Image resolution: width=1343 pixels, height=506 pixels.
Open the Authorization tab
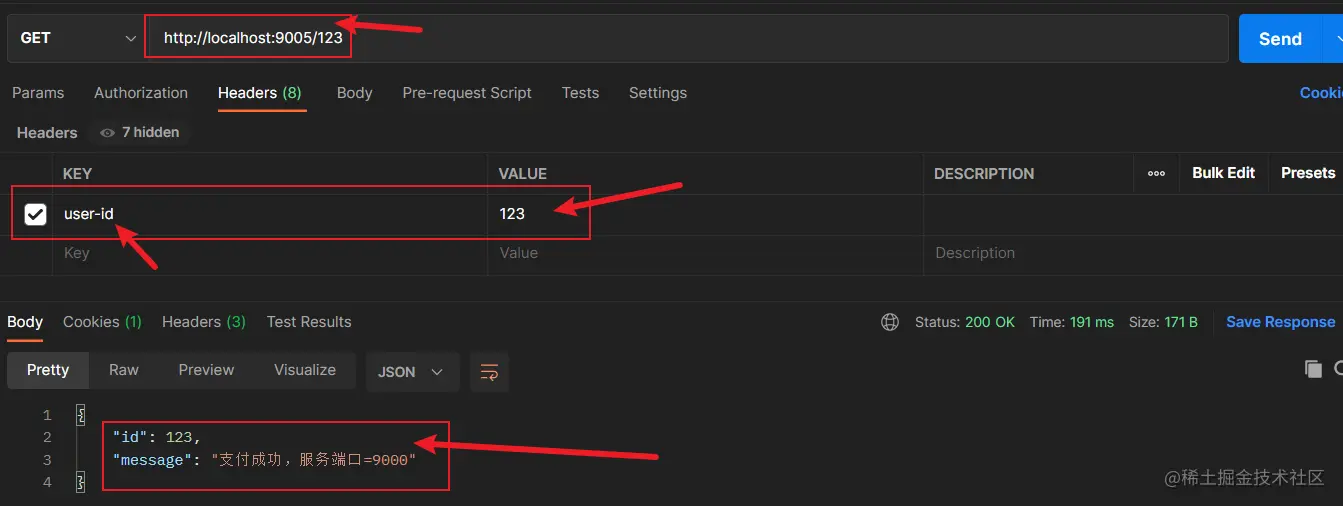pyautogui.click(x=141, y=93)
